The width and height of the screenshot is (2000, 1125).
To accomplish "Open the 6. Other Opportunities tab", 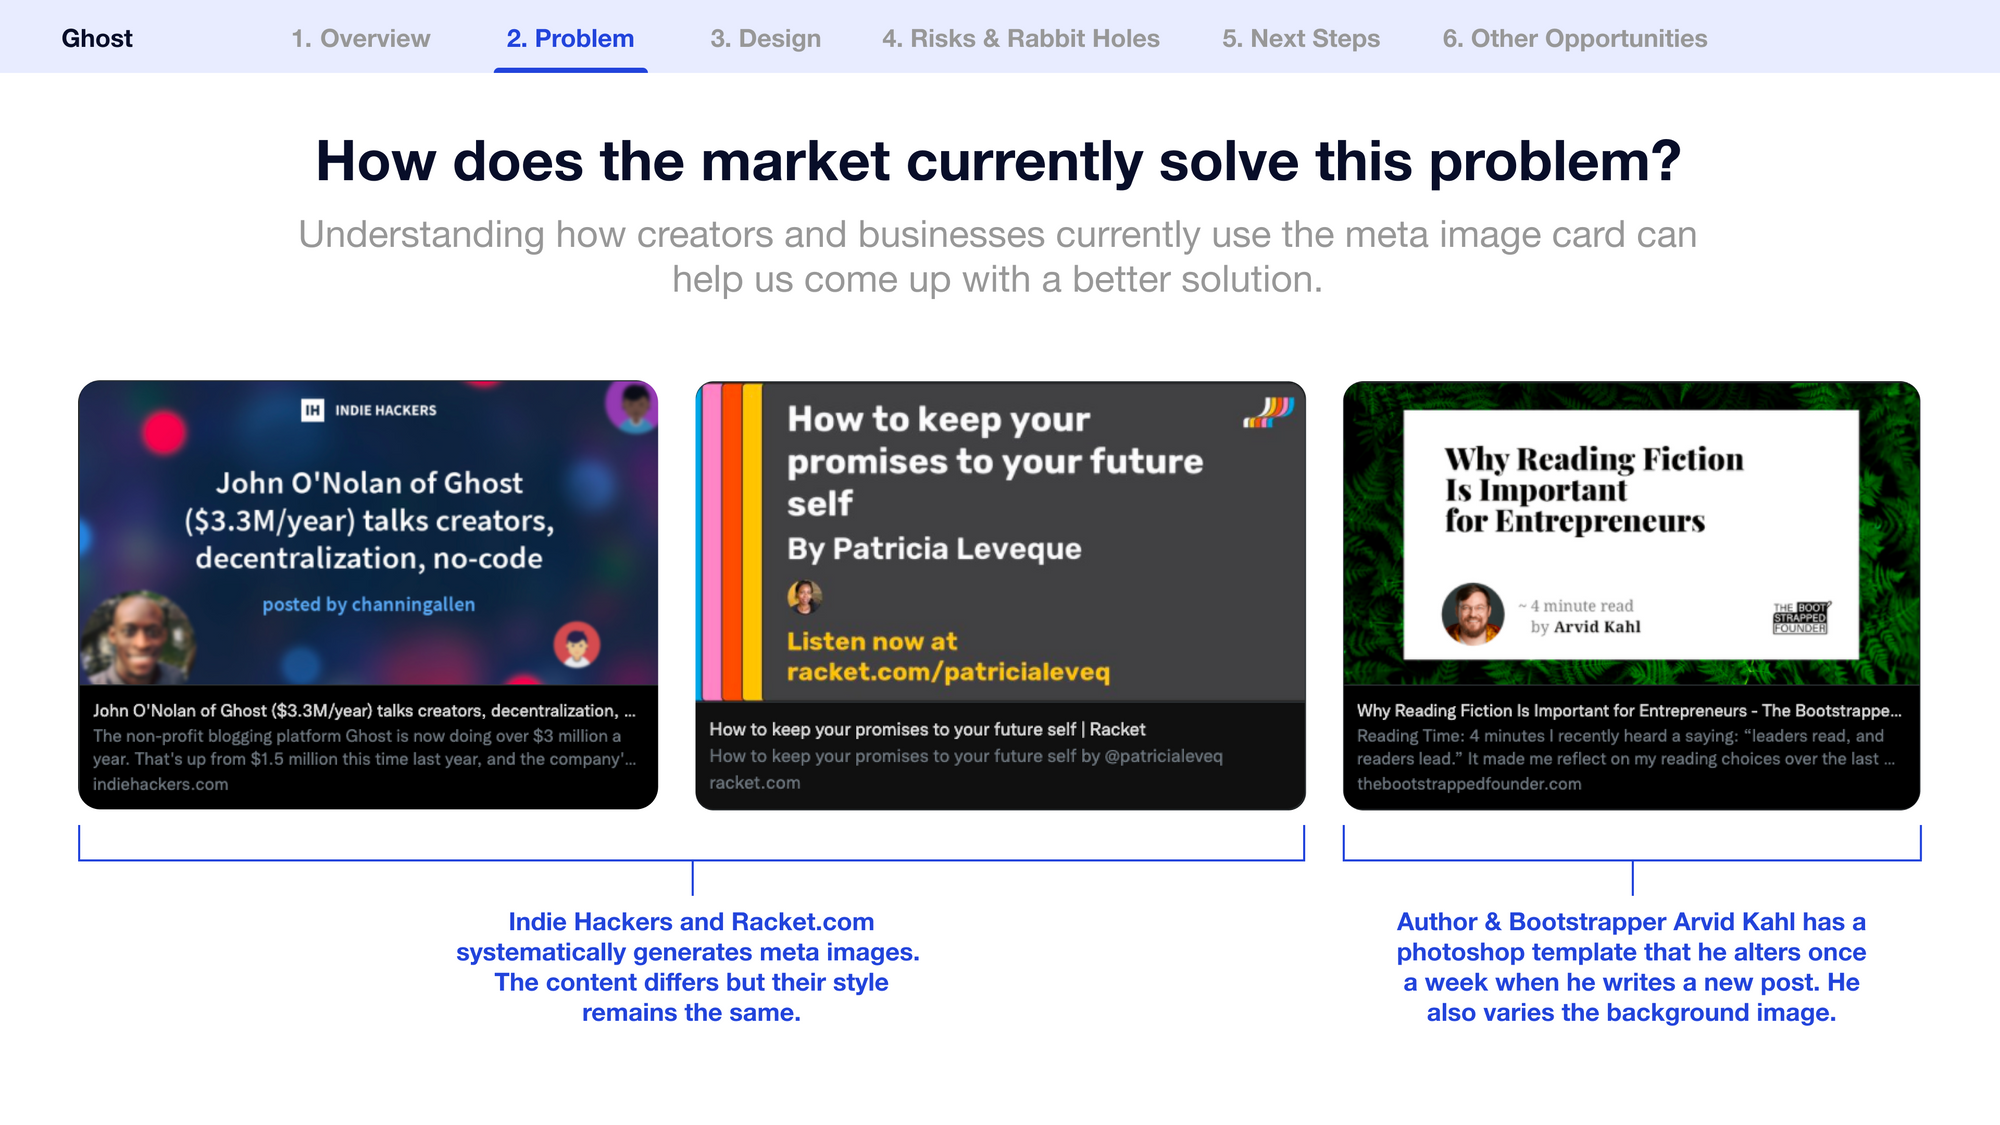I will [x=1575, y=38].
